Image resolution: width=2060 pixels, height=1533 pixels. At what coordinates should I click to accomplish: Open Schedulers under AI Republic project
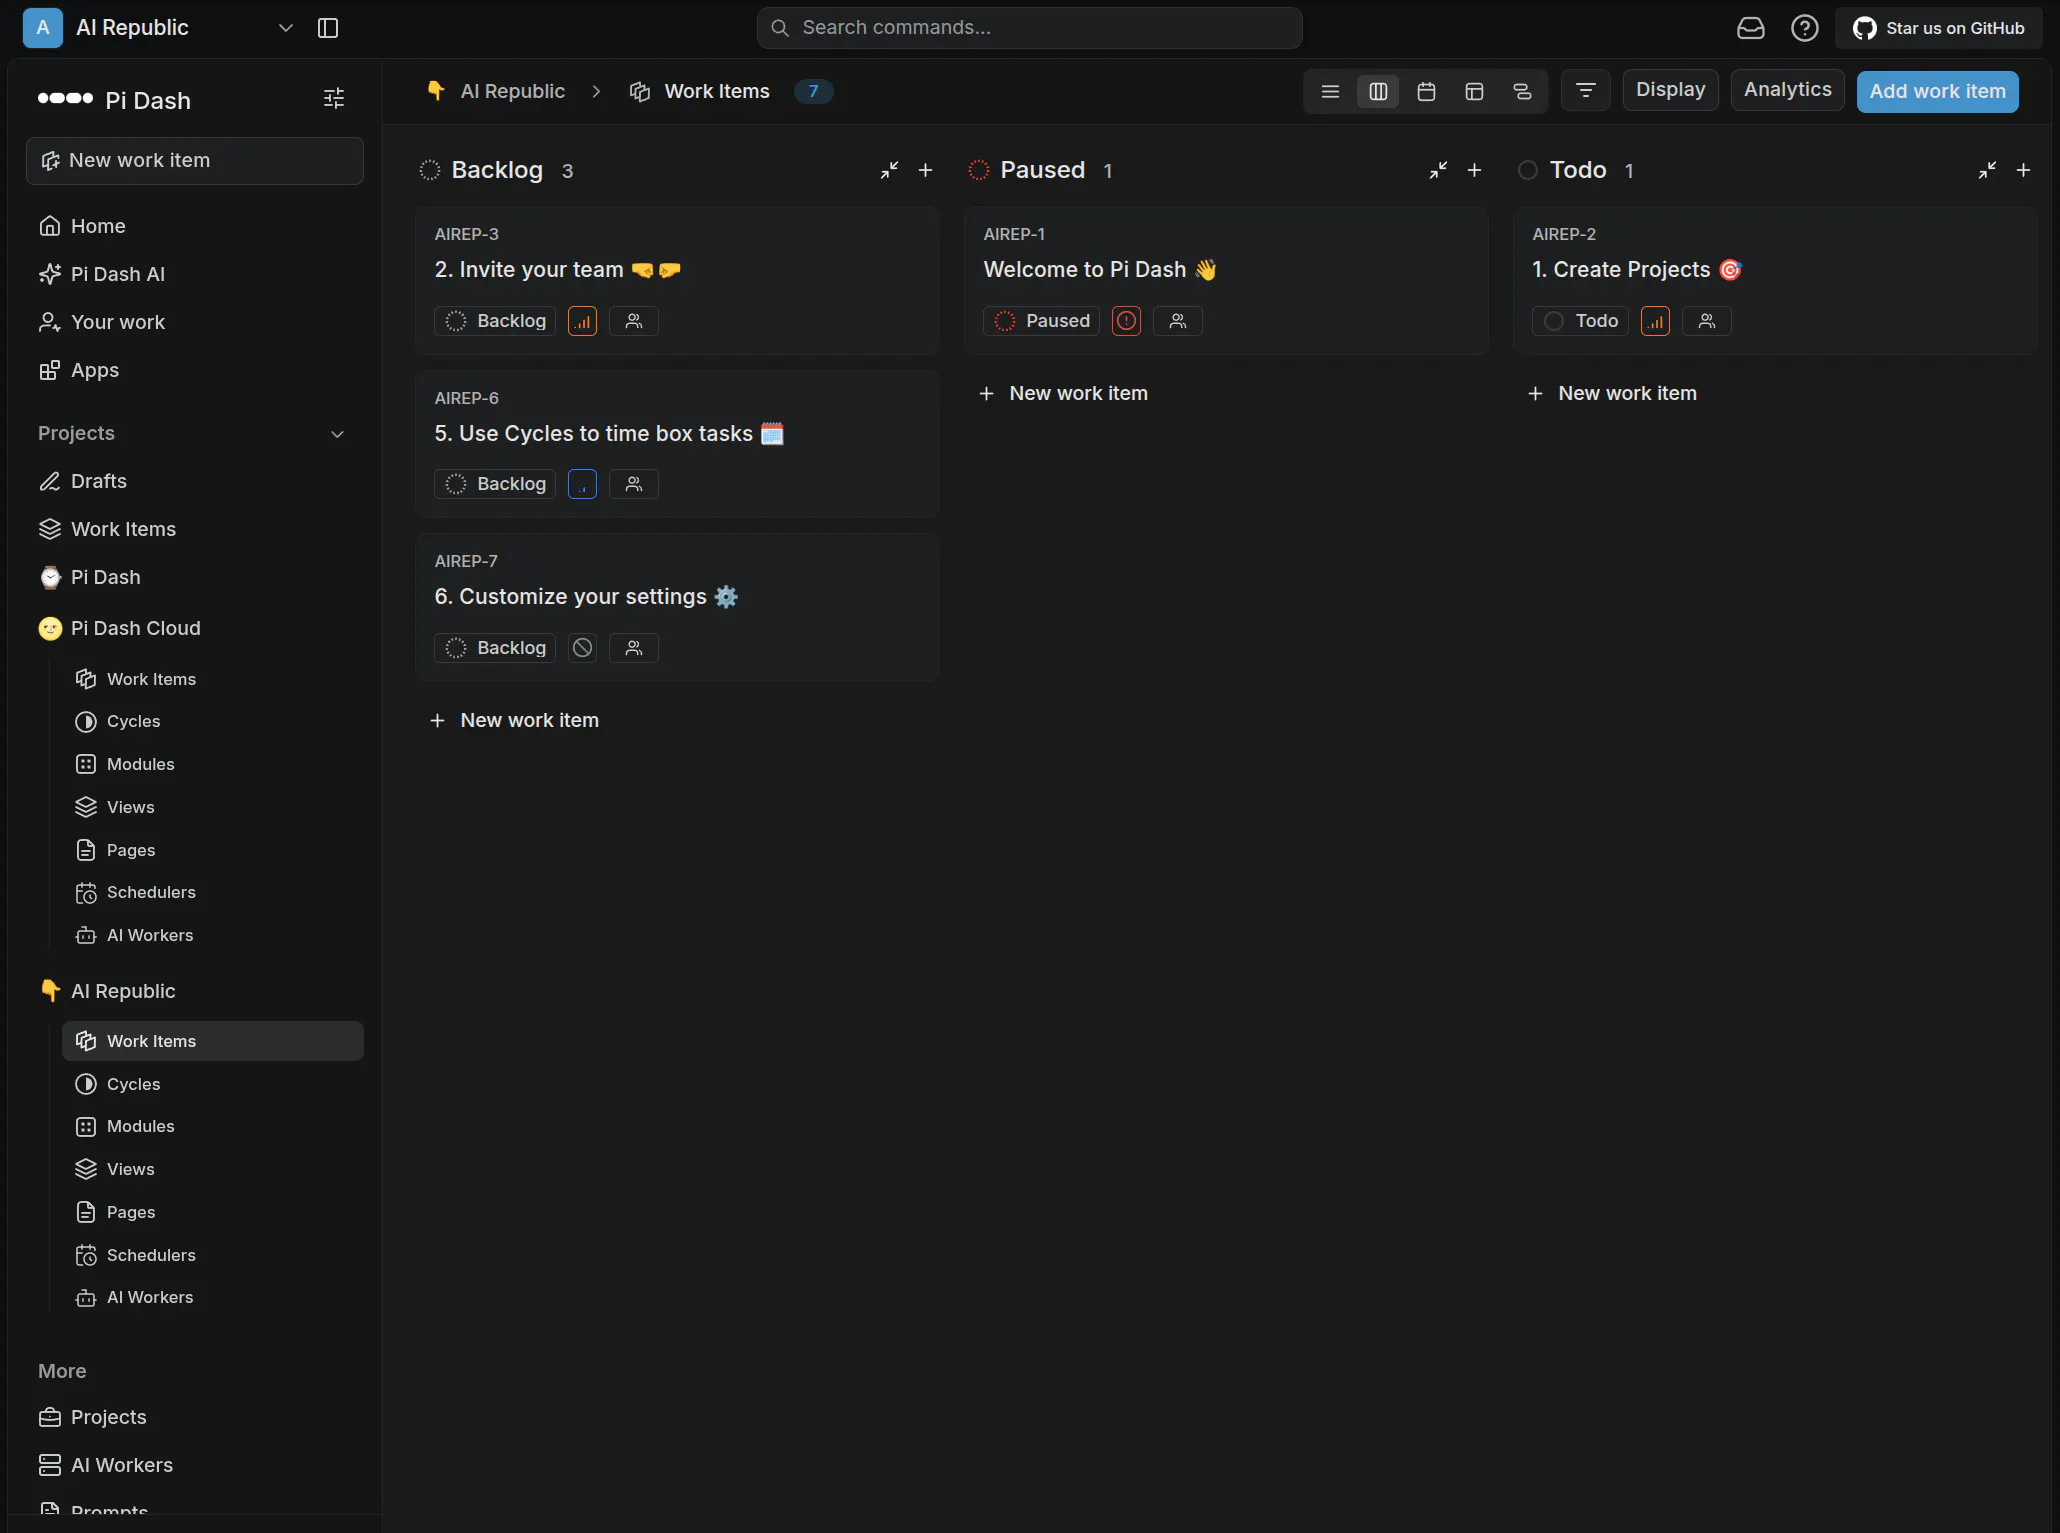coord(213,1255)
